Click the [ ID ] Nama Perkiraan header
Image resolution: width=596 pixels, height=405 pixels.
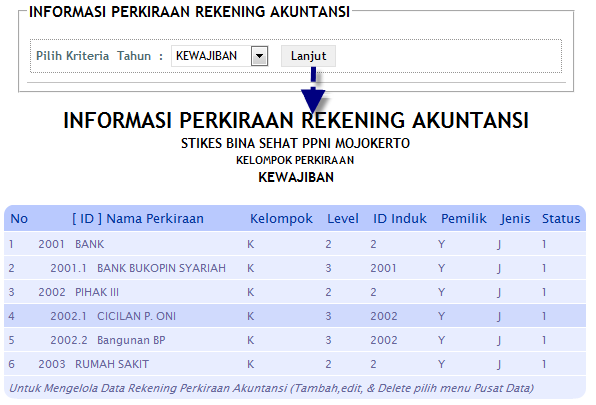pyautogui.click(x=138, y=218)
